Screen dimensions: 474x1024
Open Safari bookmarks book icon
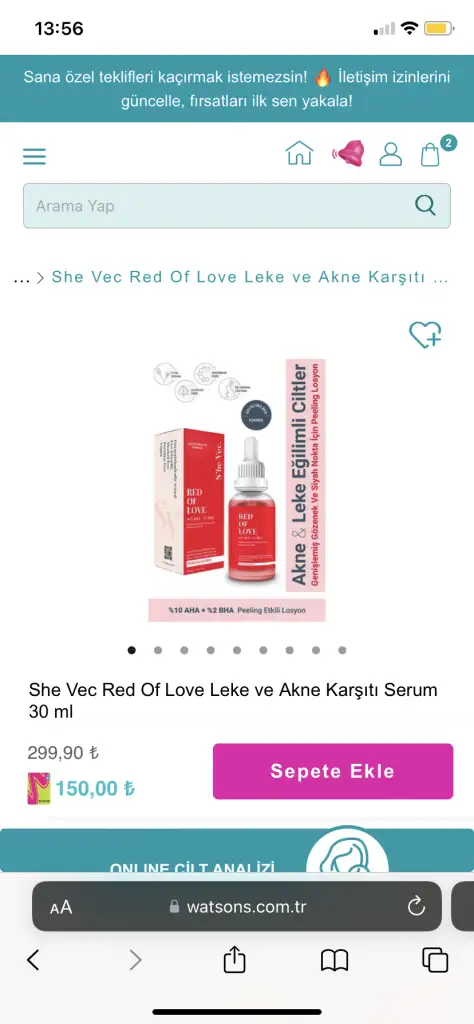[334, 960]
